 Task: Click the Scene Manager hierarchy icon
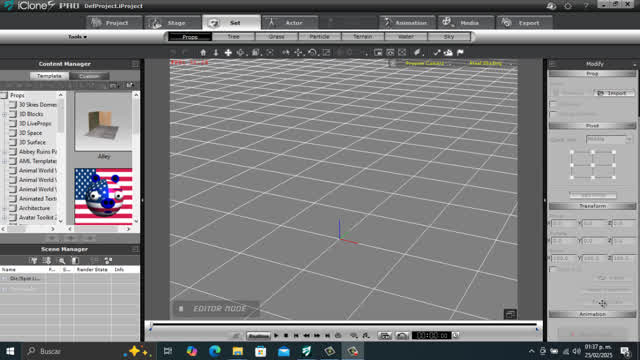(108, 260)
